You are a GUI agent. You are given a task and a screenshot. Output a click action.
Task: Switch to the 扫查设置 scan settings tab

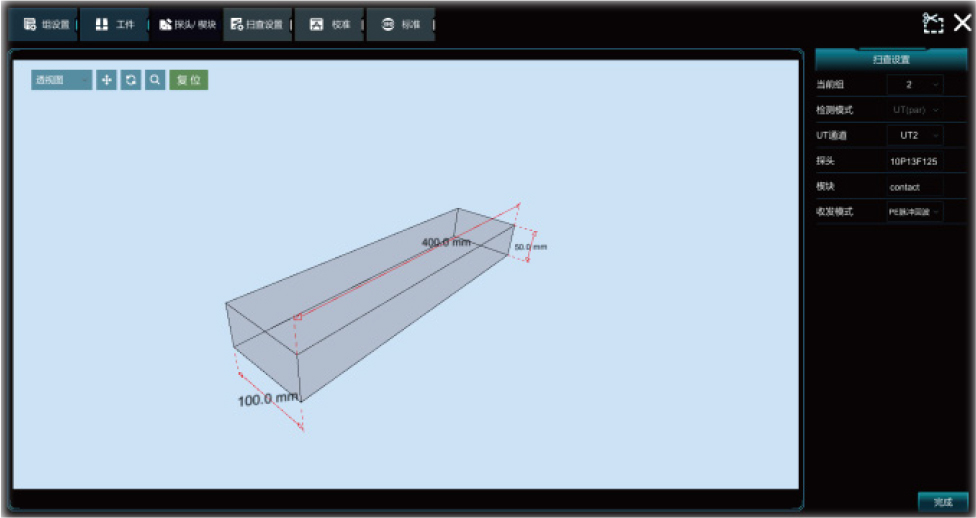(x=258, y=25)
